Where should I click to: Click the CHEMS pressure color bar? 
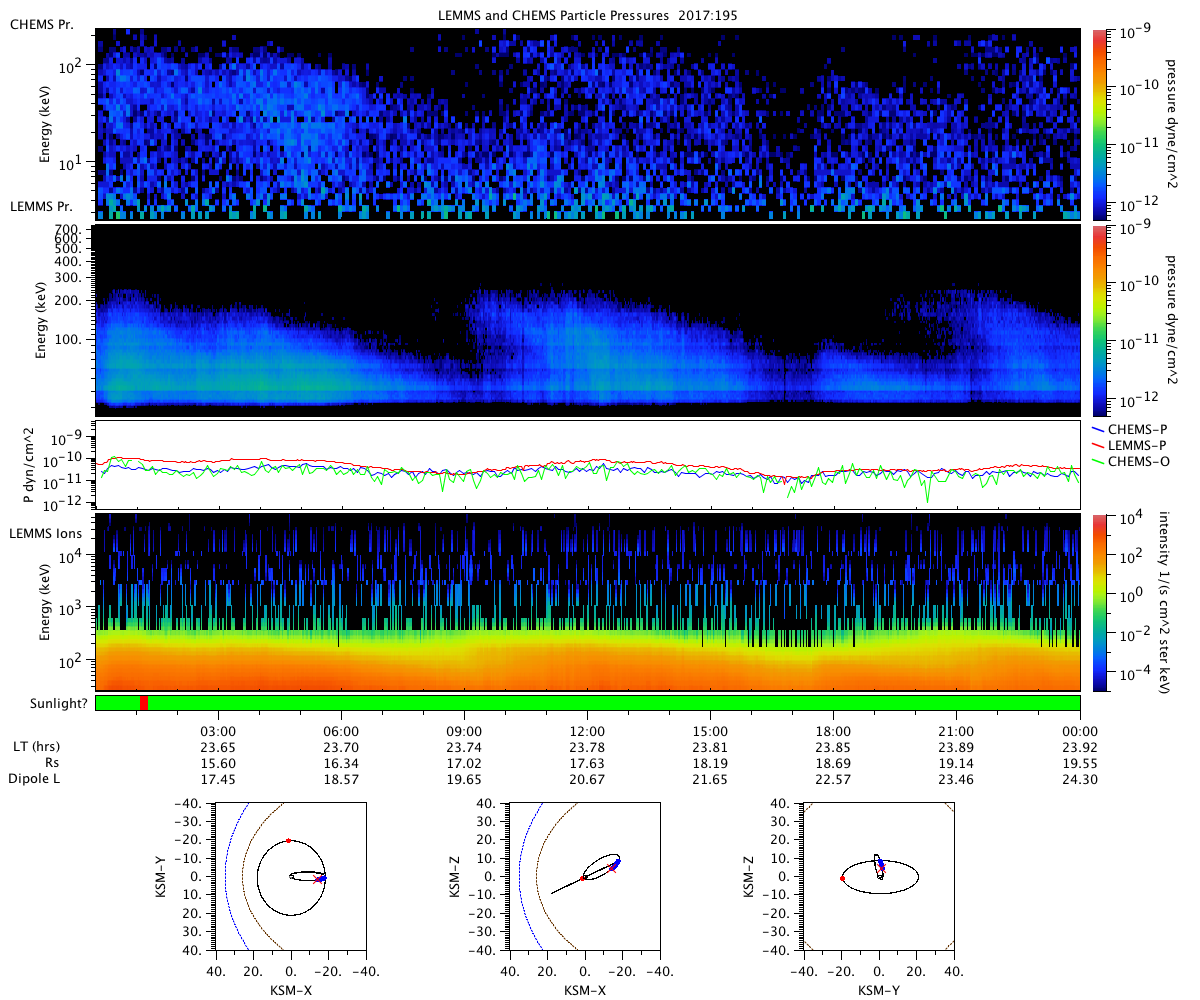(1102, 124)
